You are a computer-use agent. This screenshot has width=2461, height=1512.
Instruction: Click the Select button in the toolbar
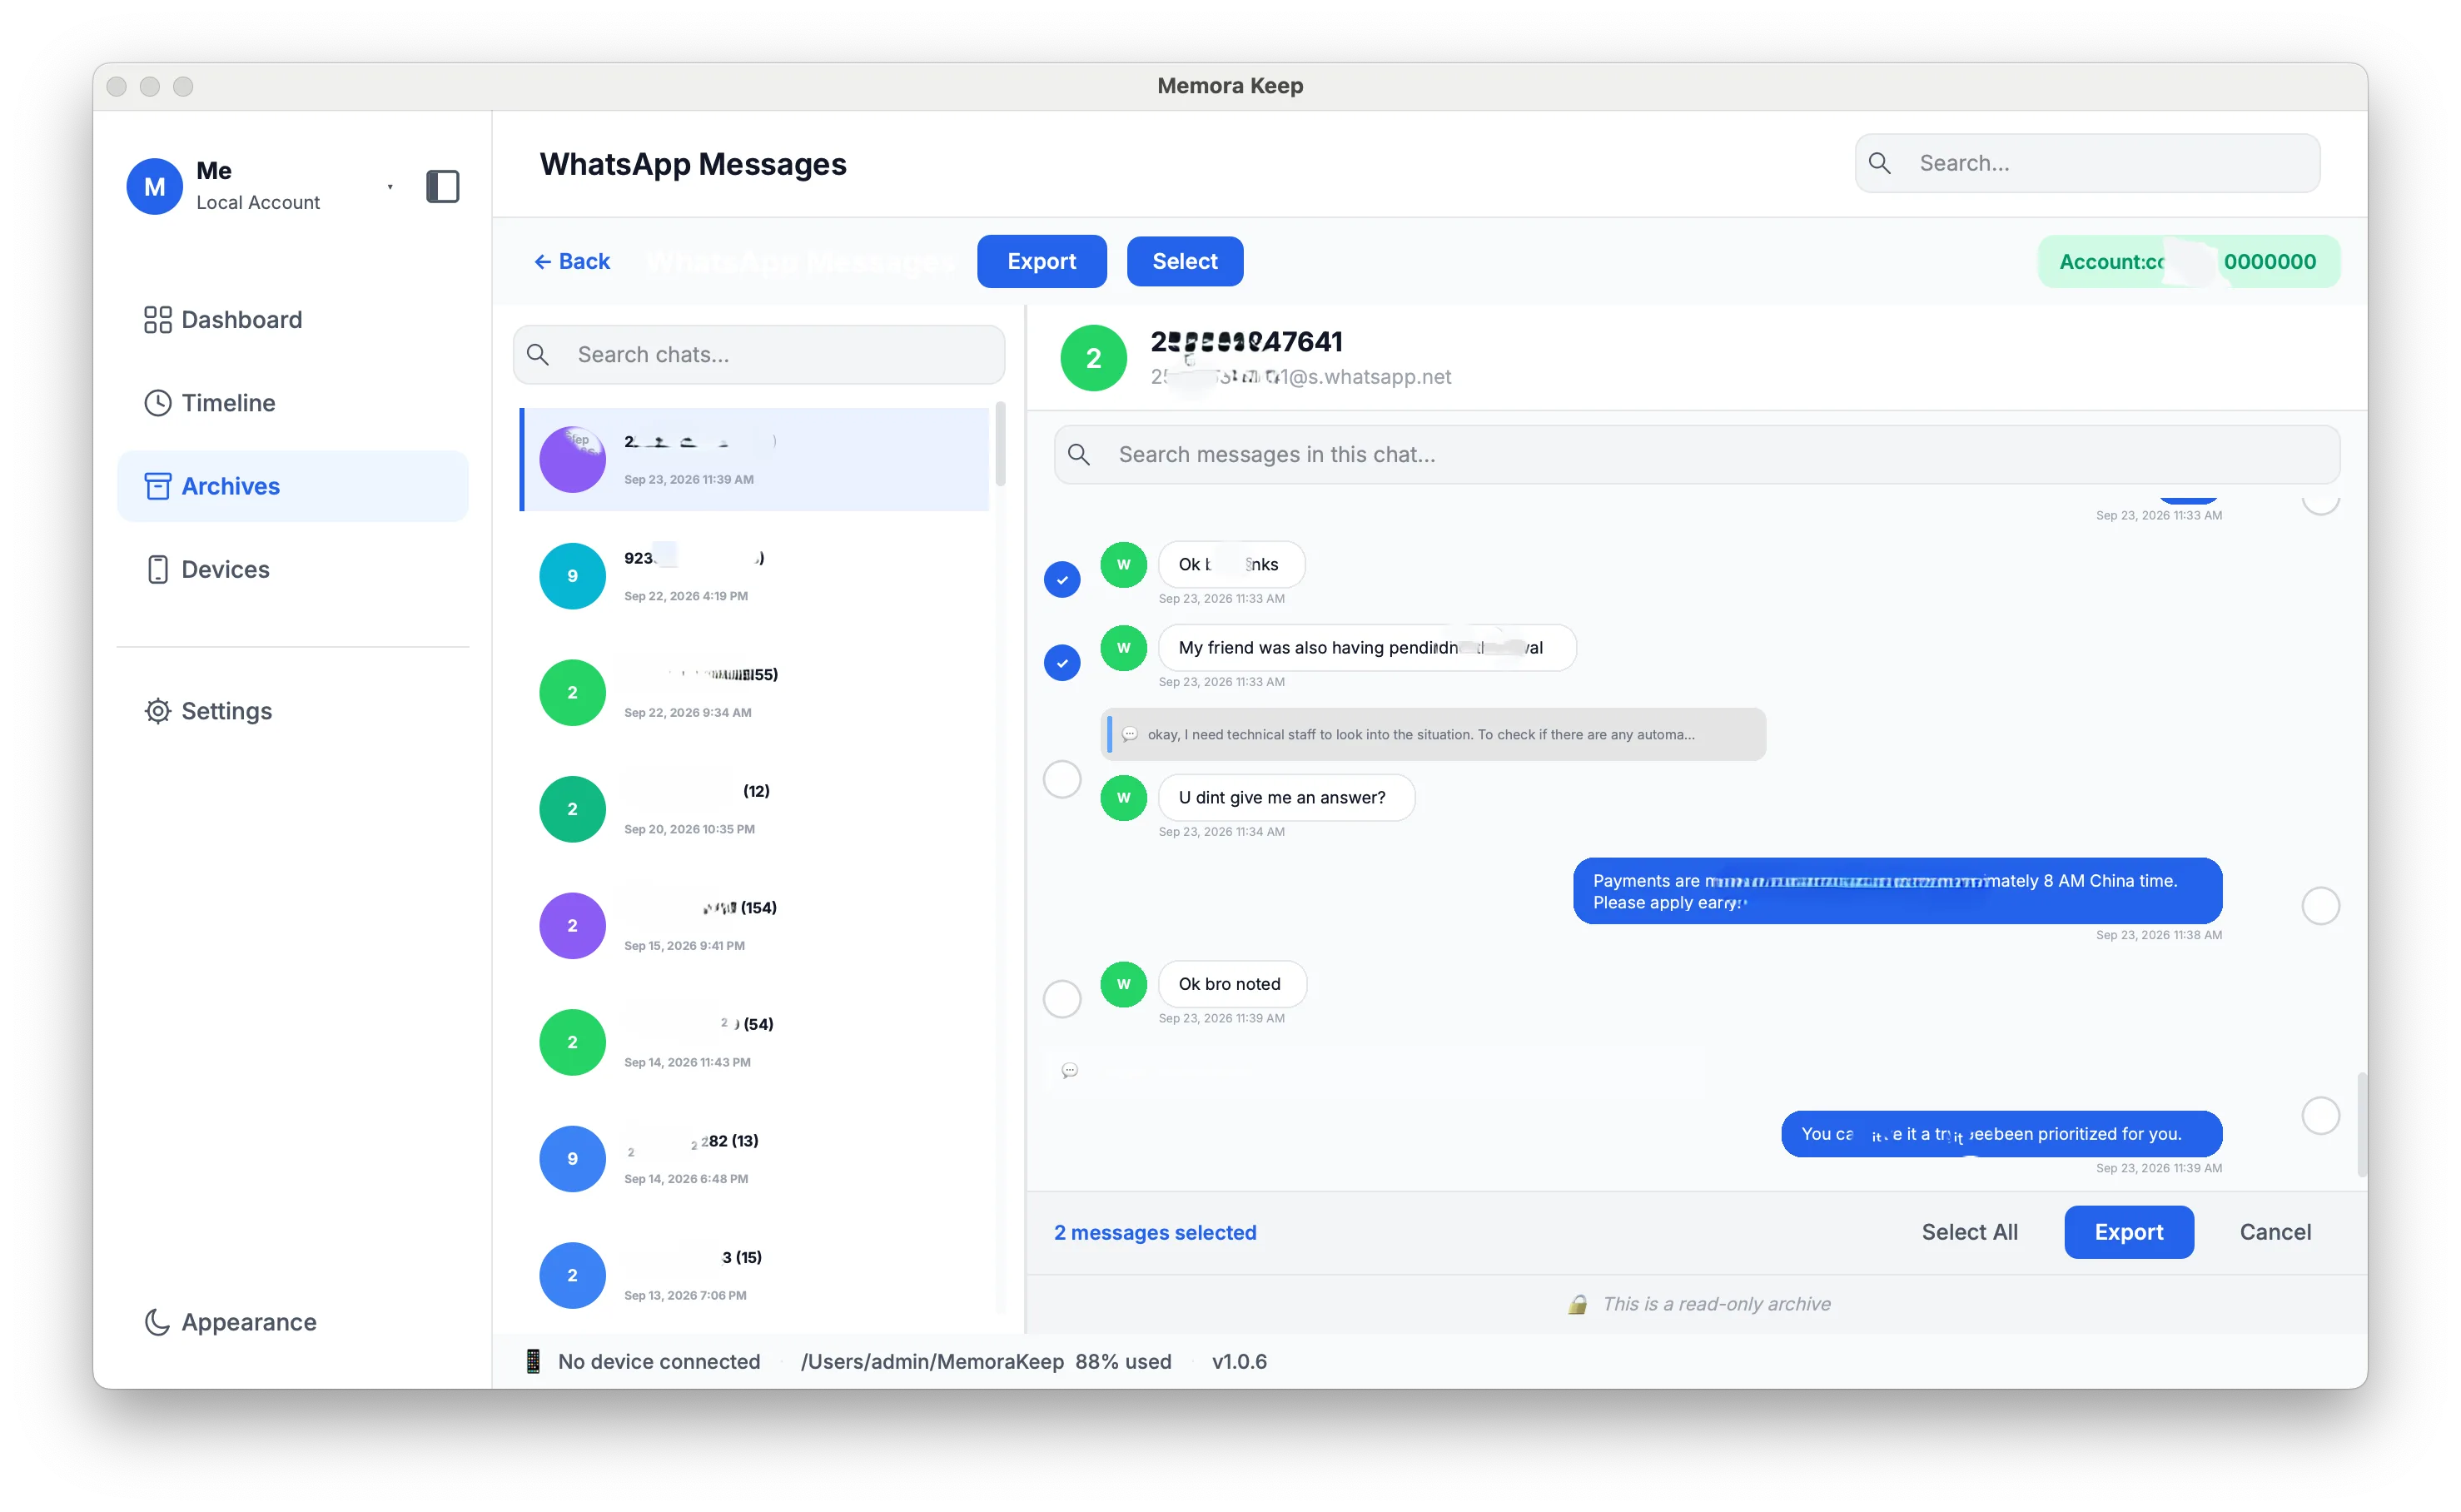coord(1184,261)
